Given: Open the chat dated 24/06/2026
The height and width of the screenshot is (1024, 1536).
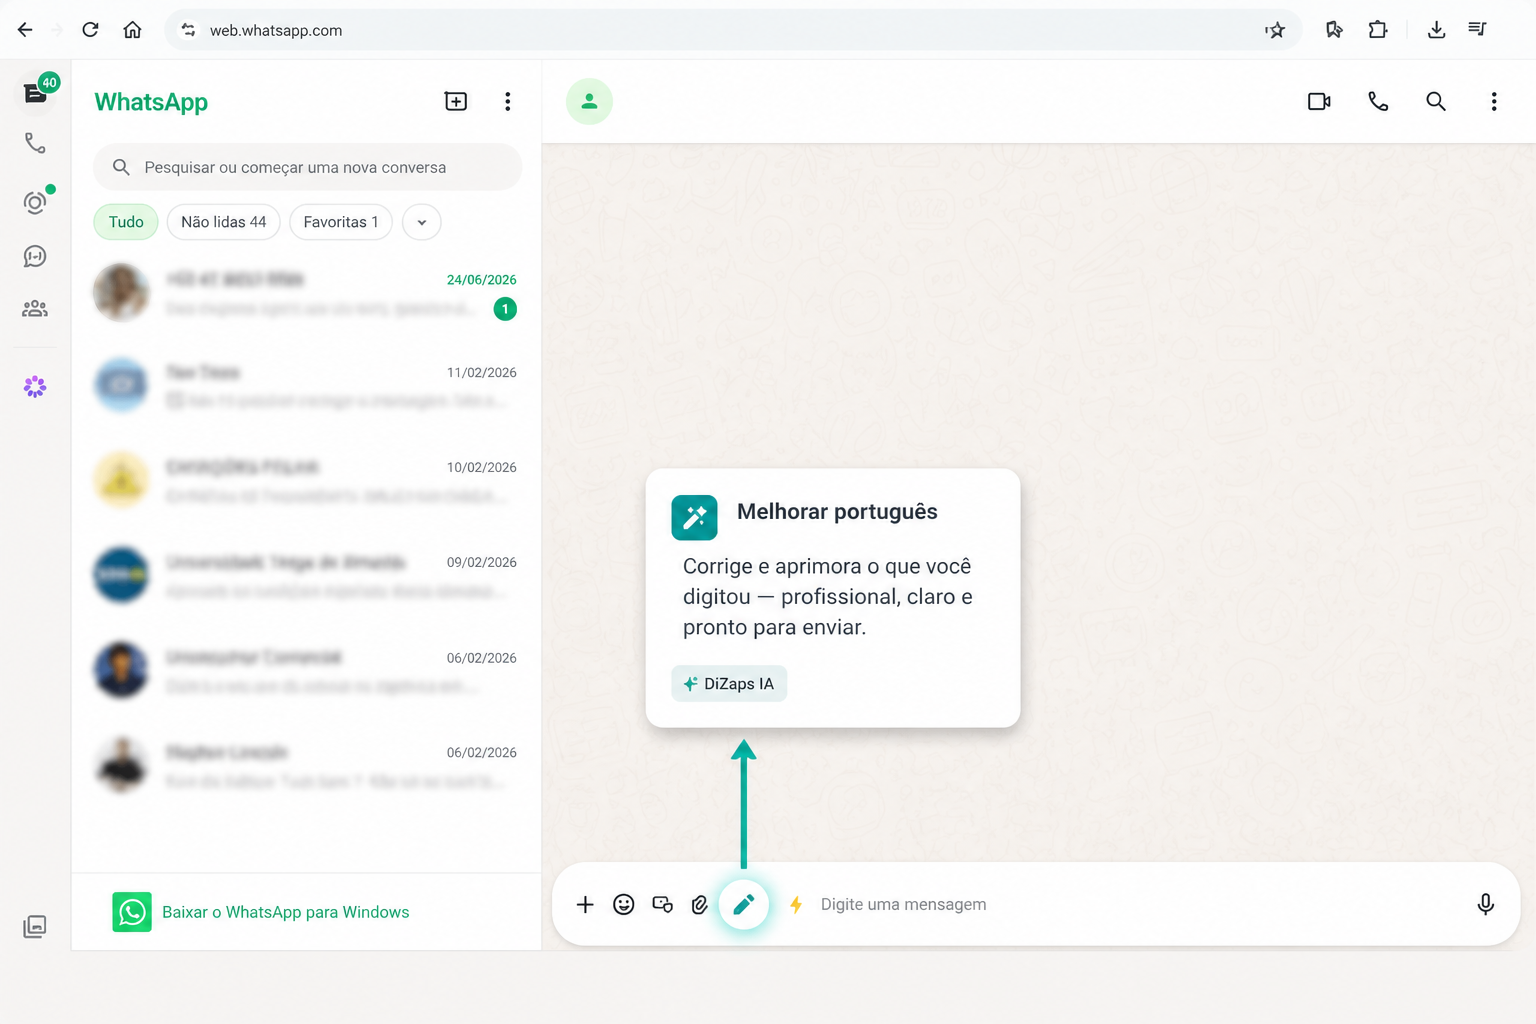Looking at the screenshot, I should pos(306,293).
